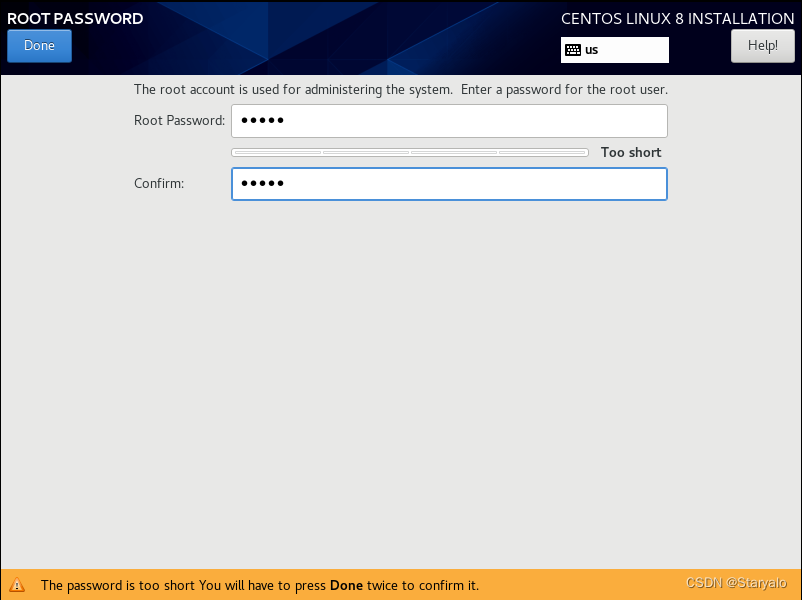This screenshot has width=802, height=600.
Task: Click the keyboard layout icon
Action: 573,50
